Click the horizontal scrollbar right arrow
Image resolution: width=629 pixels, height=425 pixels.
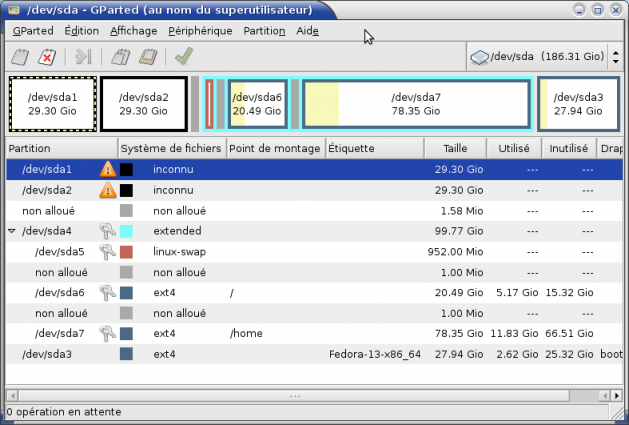click(x=617, y=396)
